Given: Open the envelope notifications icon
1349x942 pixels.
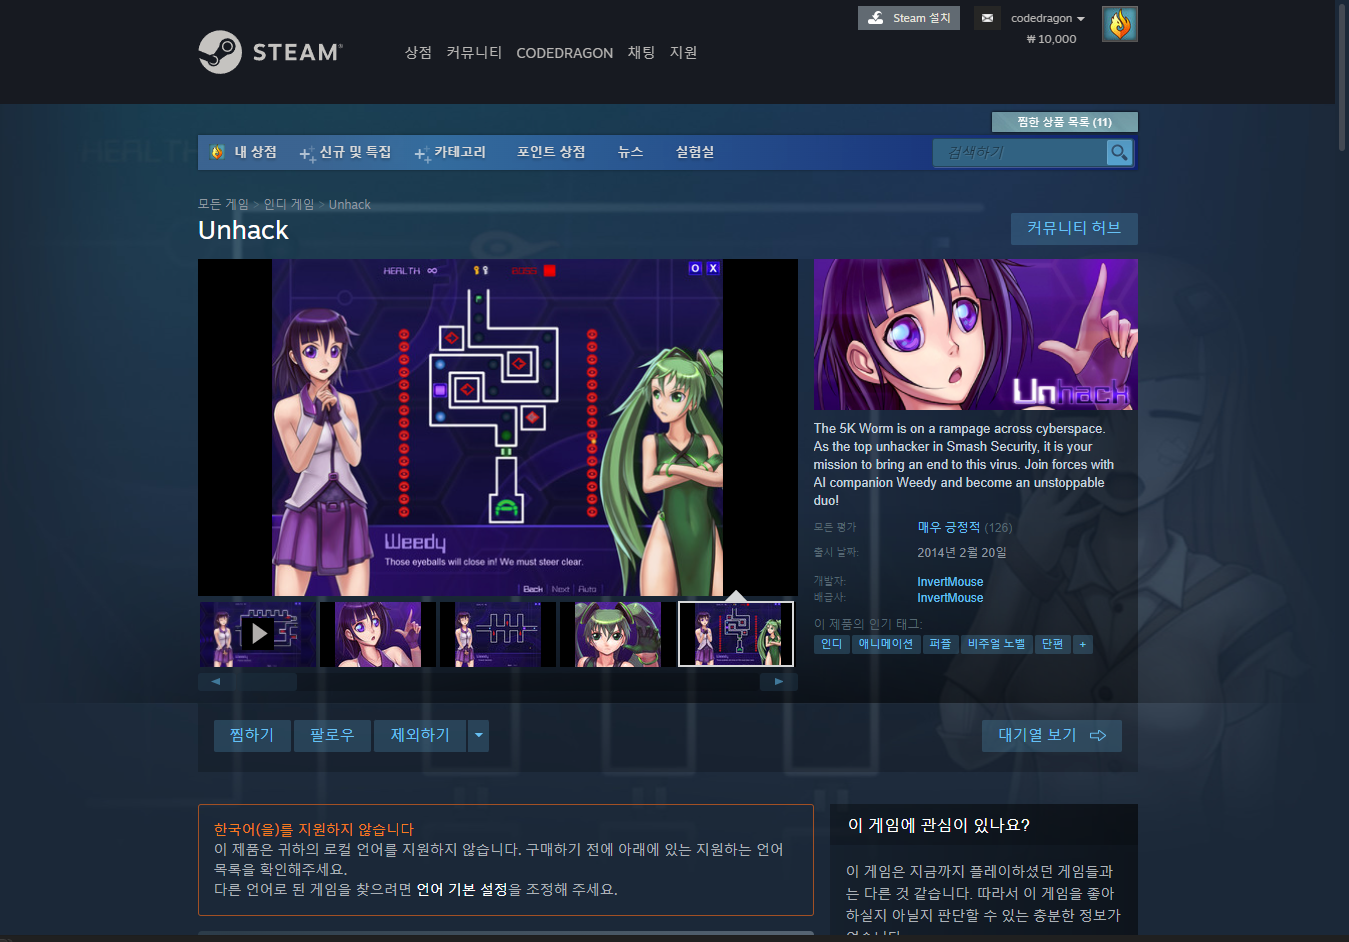Looking at the screenshot, I should point(987,18).
